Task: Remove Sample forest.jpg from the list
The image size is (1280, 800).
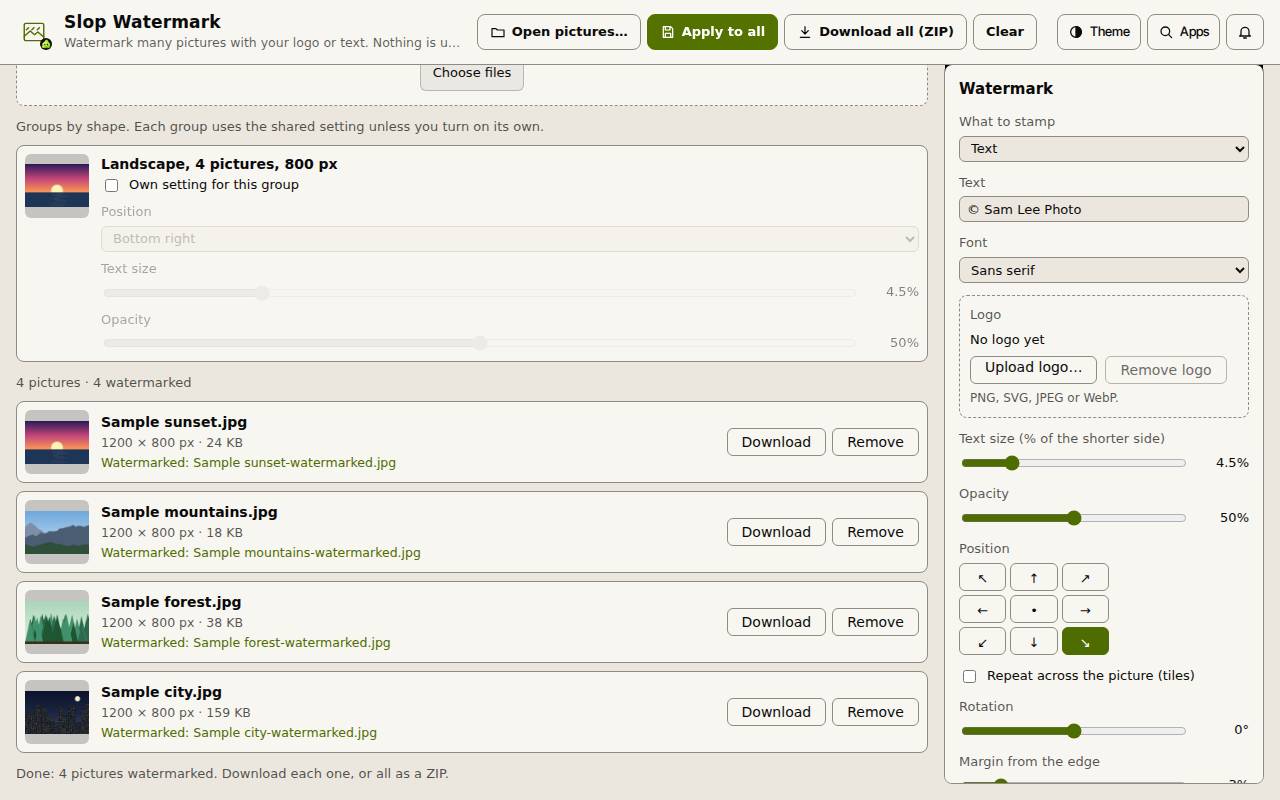Action: (875, 622)
